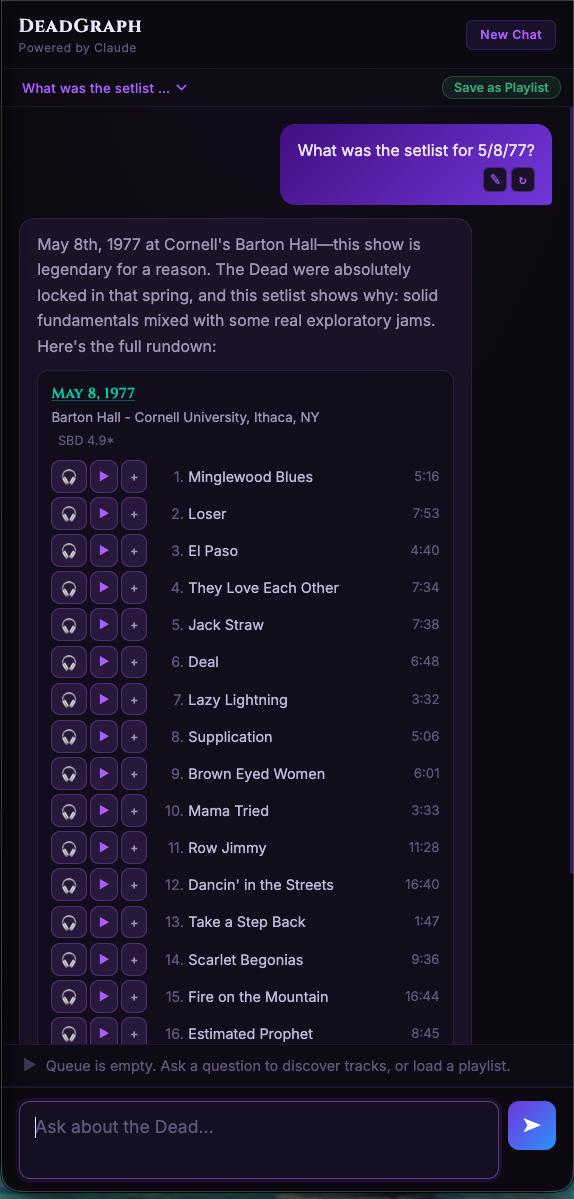This screenshot has height=1199, width=574.
Task: Select the Estimated Prophet track title
Action: click(251, 1034)
